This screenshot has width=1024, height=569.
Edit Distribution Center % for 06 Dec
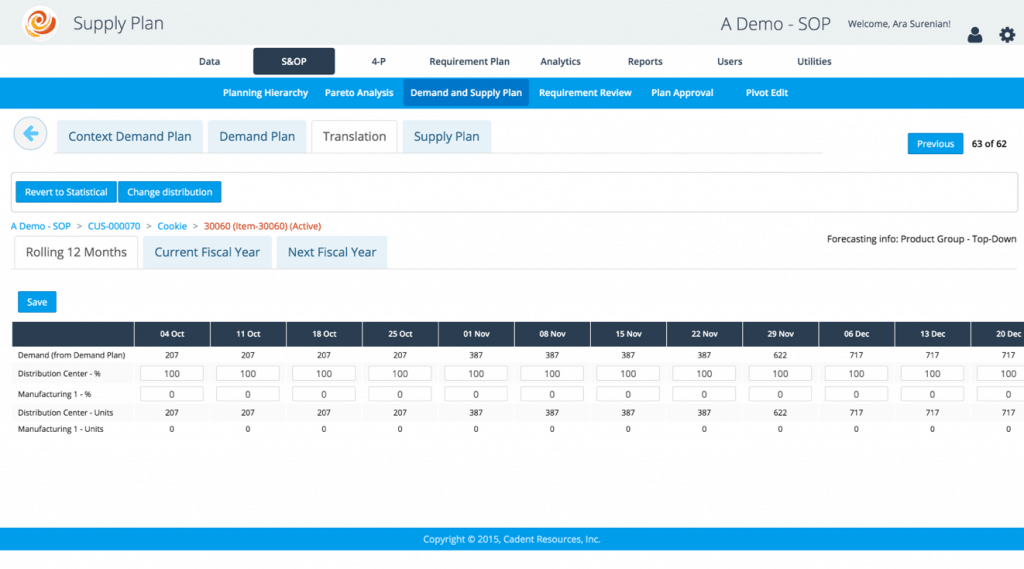(x=856, y=374)
